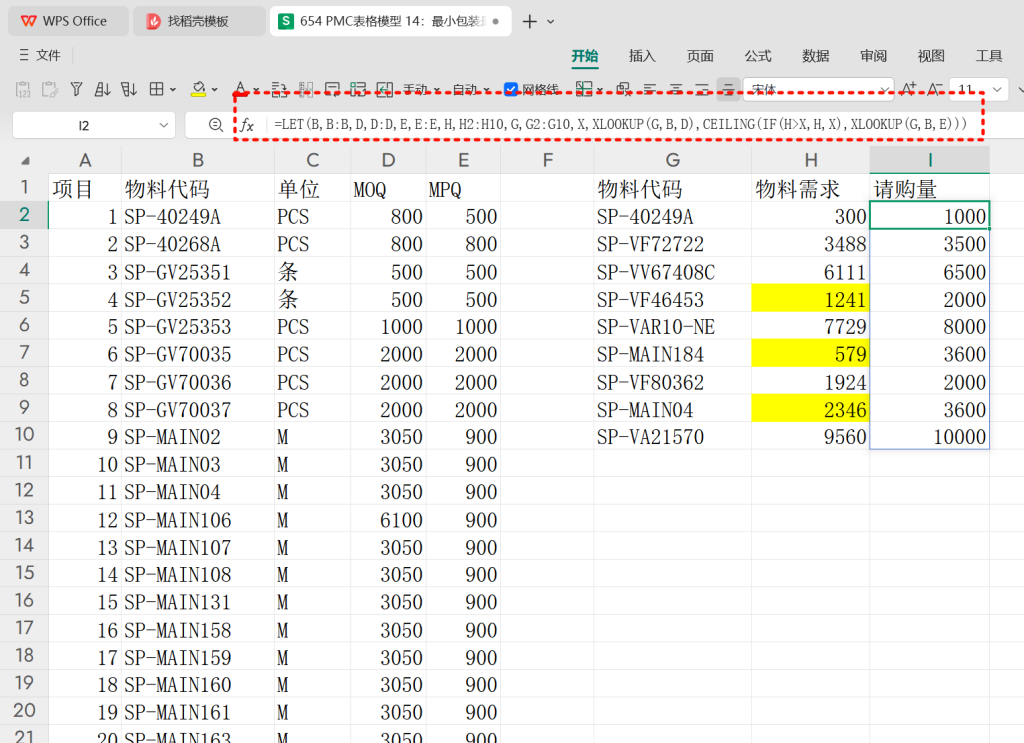Switch to the 页面 ribbon tab
Screen dimensions: 1024x743
click(700, 56)
